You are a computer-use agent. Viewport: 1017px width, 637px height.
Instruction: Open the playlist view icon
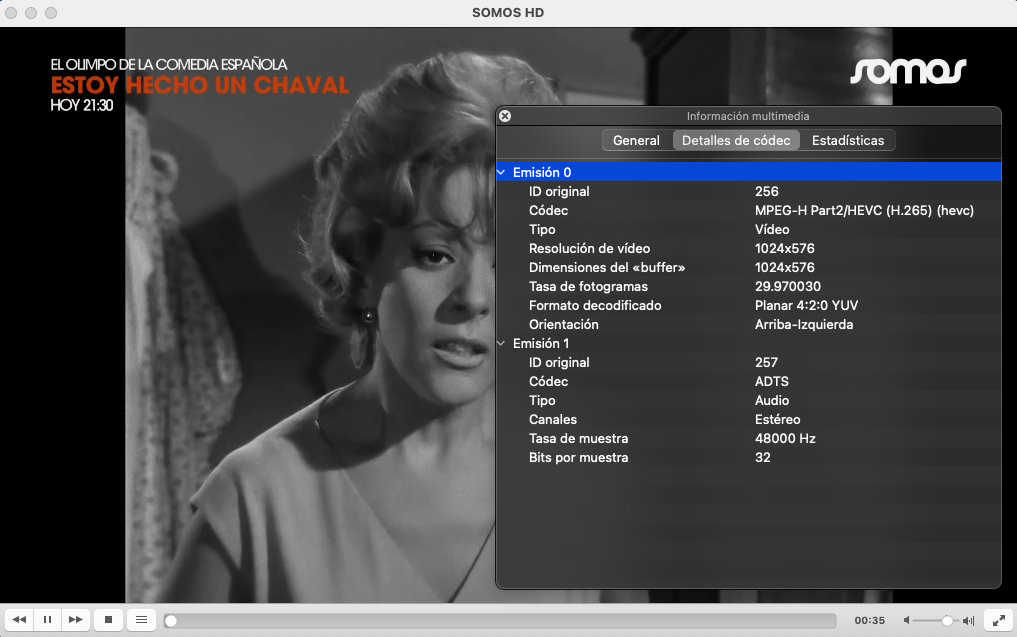click(x=141, y=620)
